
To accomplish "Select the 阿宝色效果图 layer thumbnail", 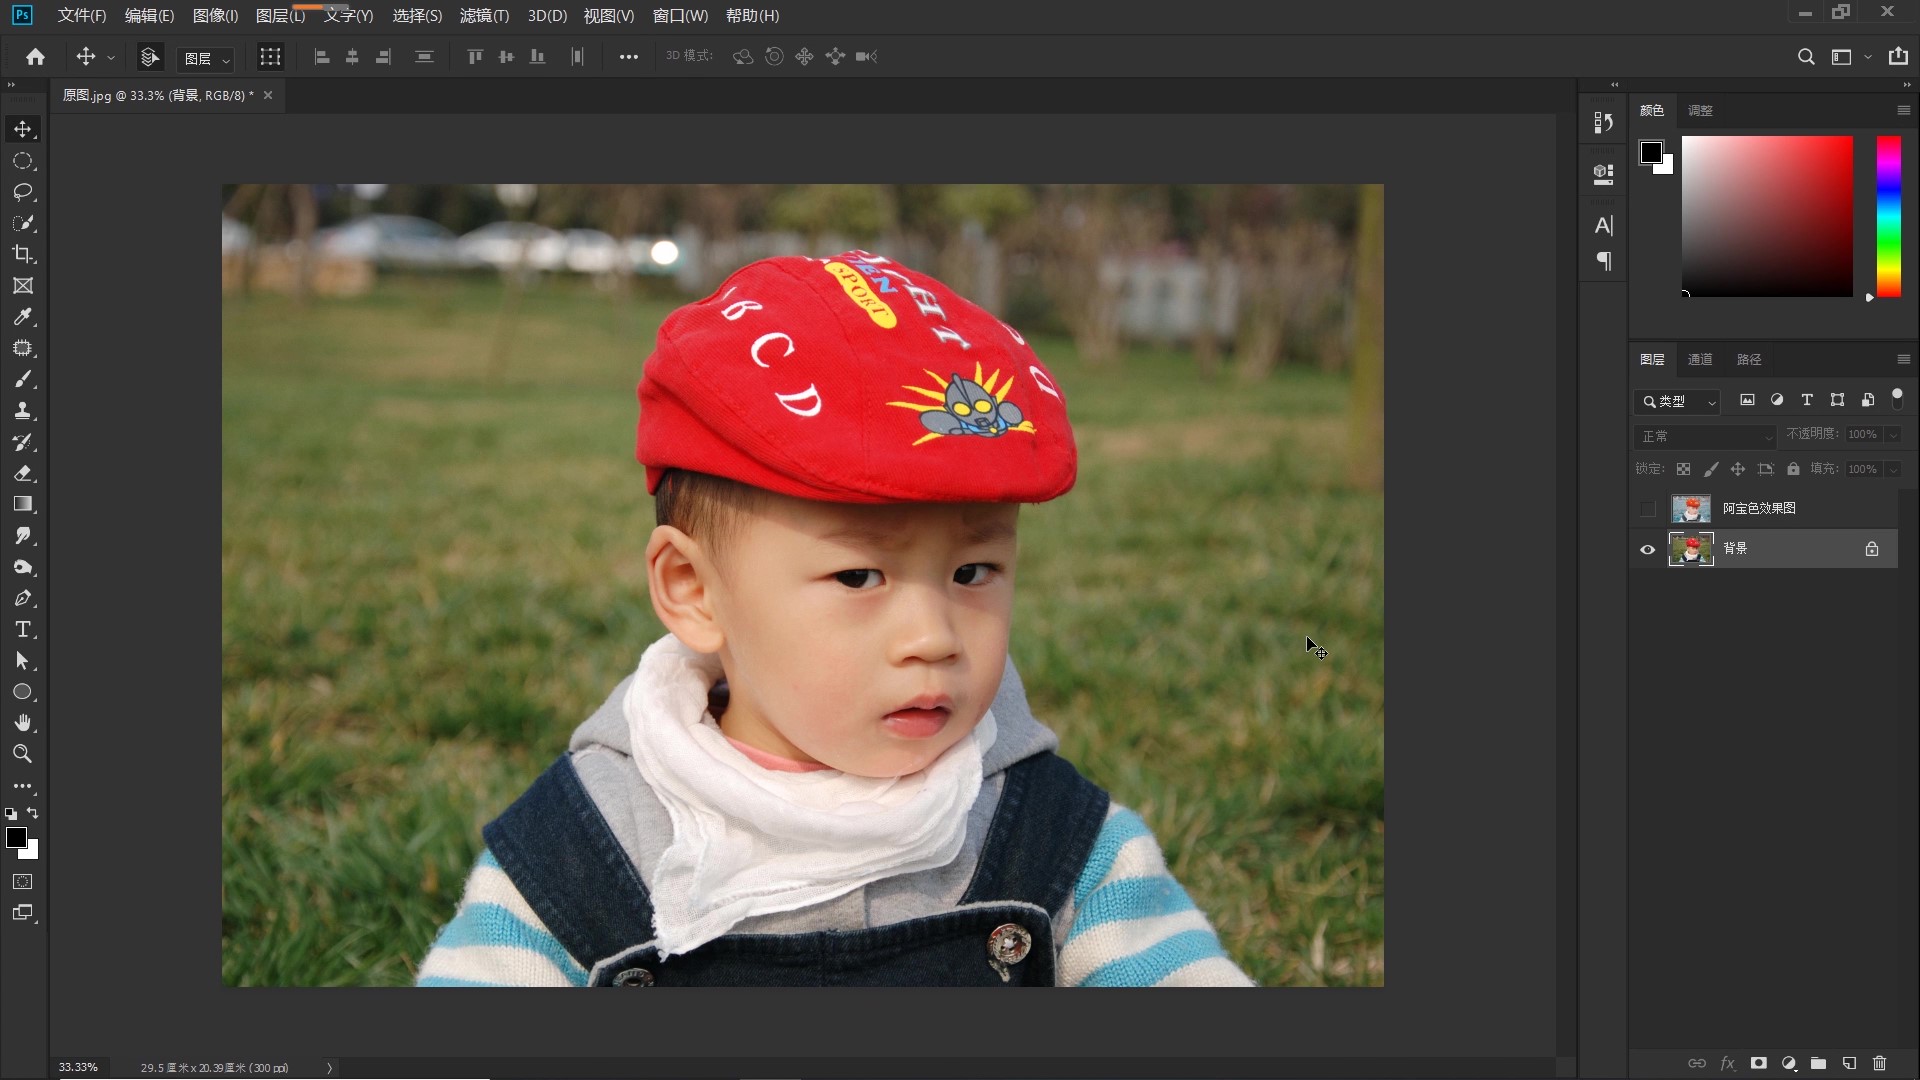I will coord(1691,509).
